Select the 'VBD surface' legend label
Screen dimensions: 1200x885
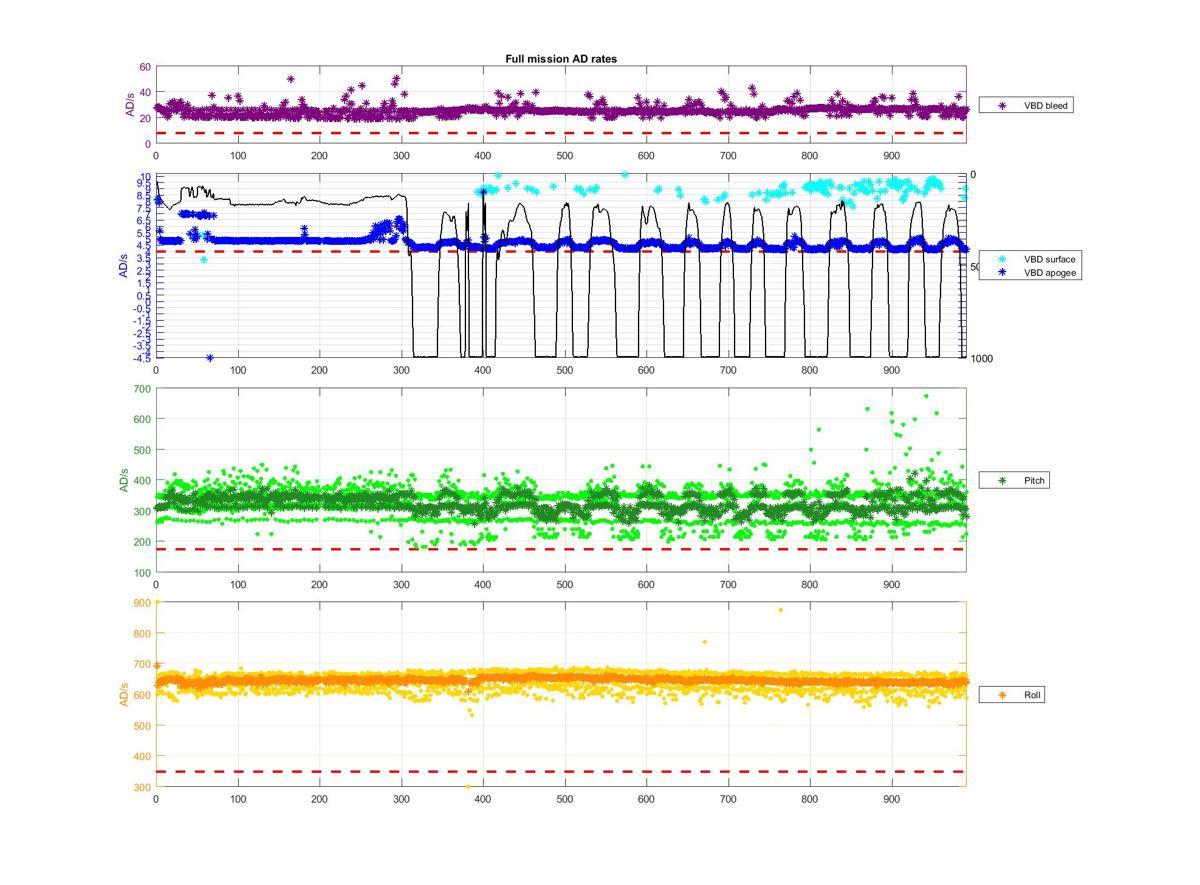[x=1049, y=259]
